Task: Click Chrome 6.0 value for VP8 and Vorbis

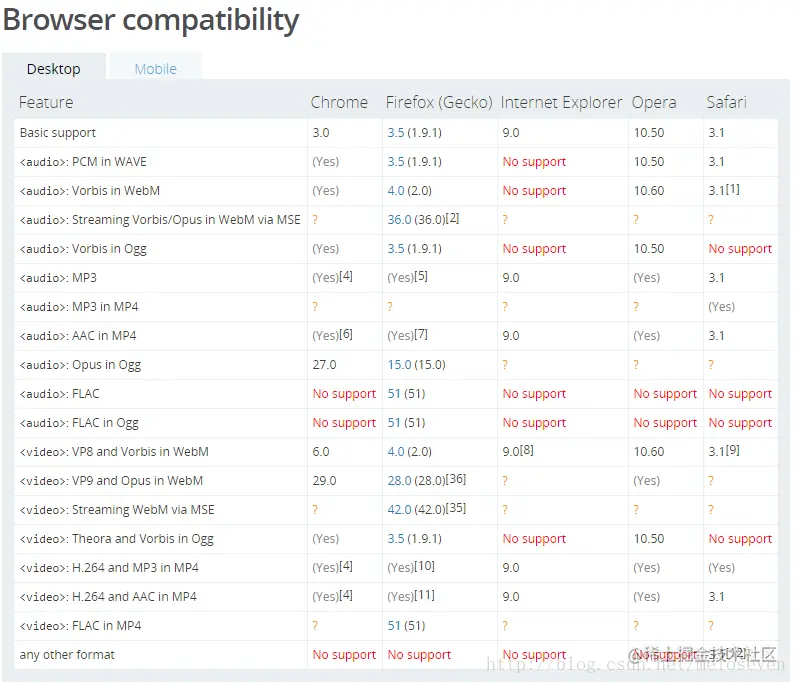Action: tap(321, 451)
